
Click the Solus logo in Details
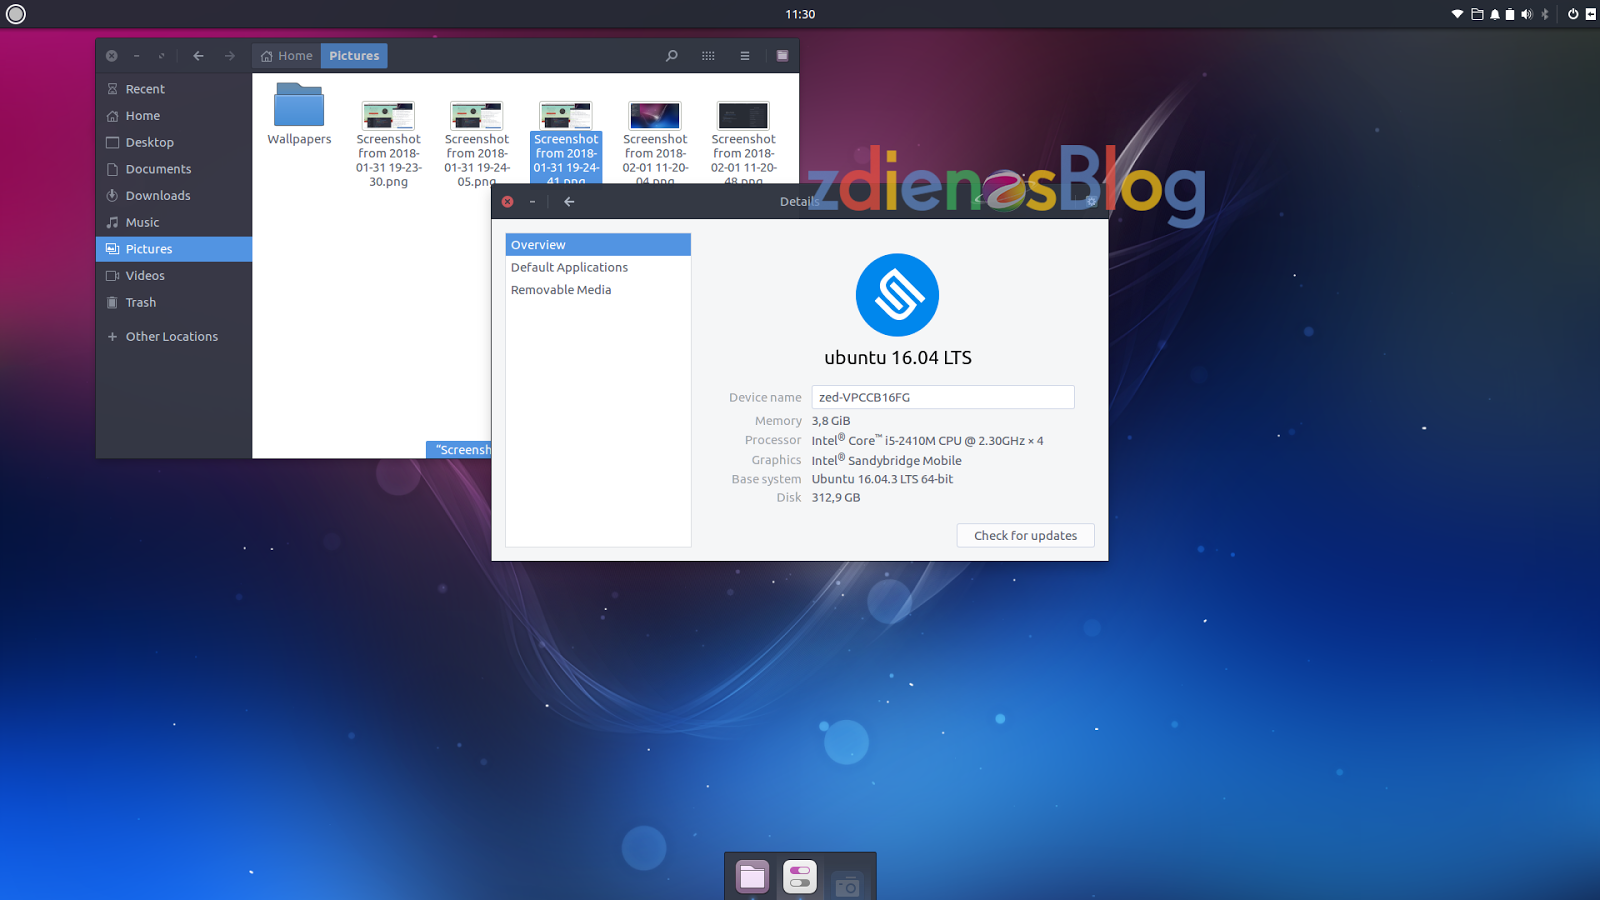[898, 295]
